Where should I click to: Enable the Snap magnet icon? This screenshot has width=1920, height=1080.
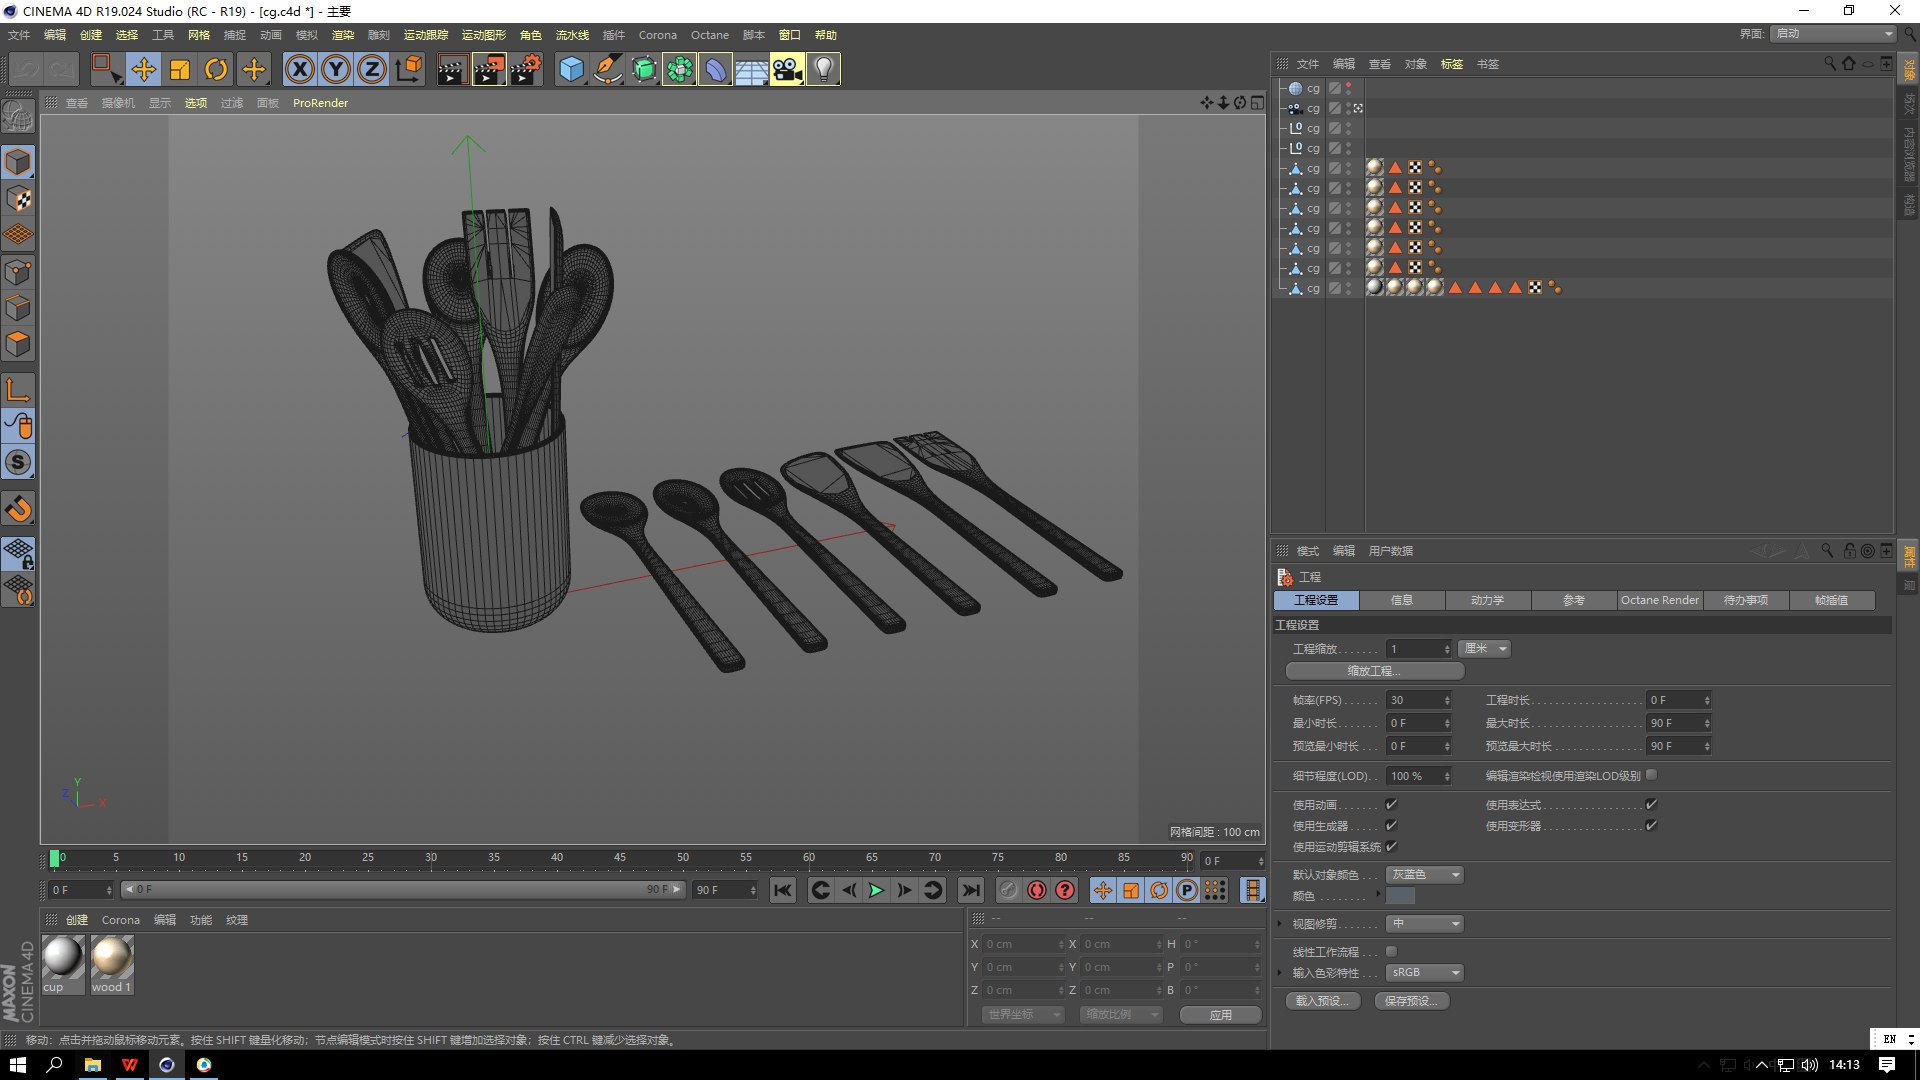click(x=18, y=510)
